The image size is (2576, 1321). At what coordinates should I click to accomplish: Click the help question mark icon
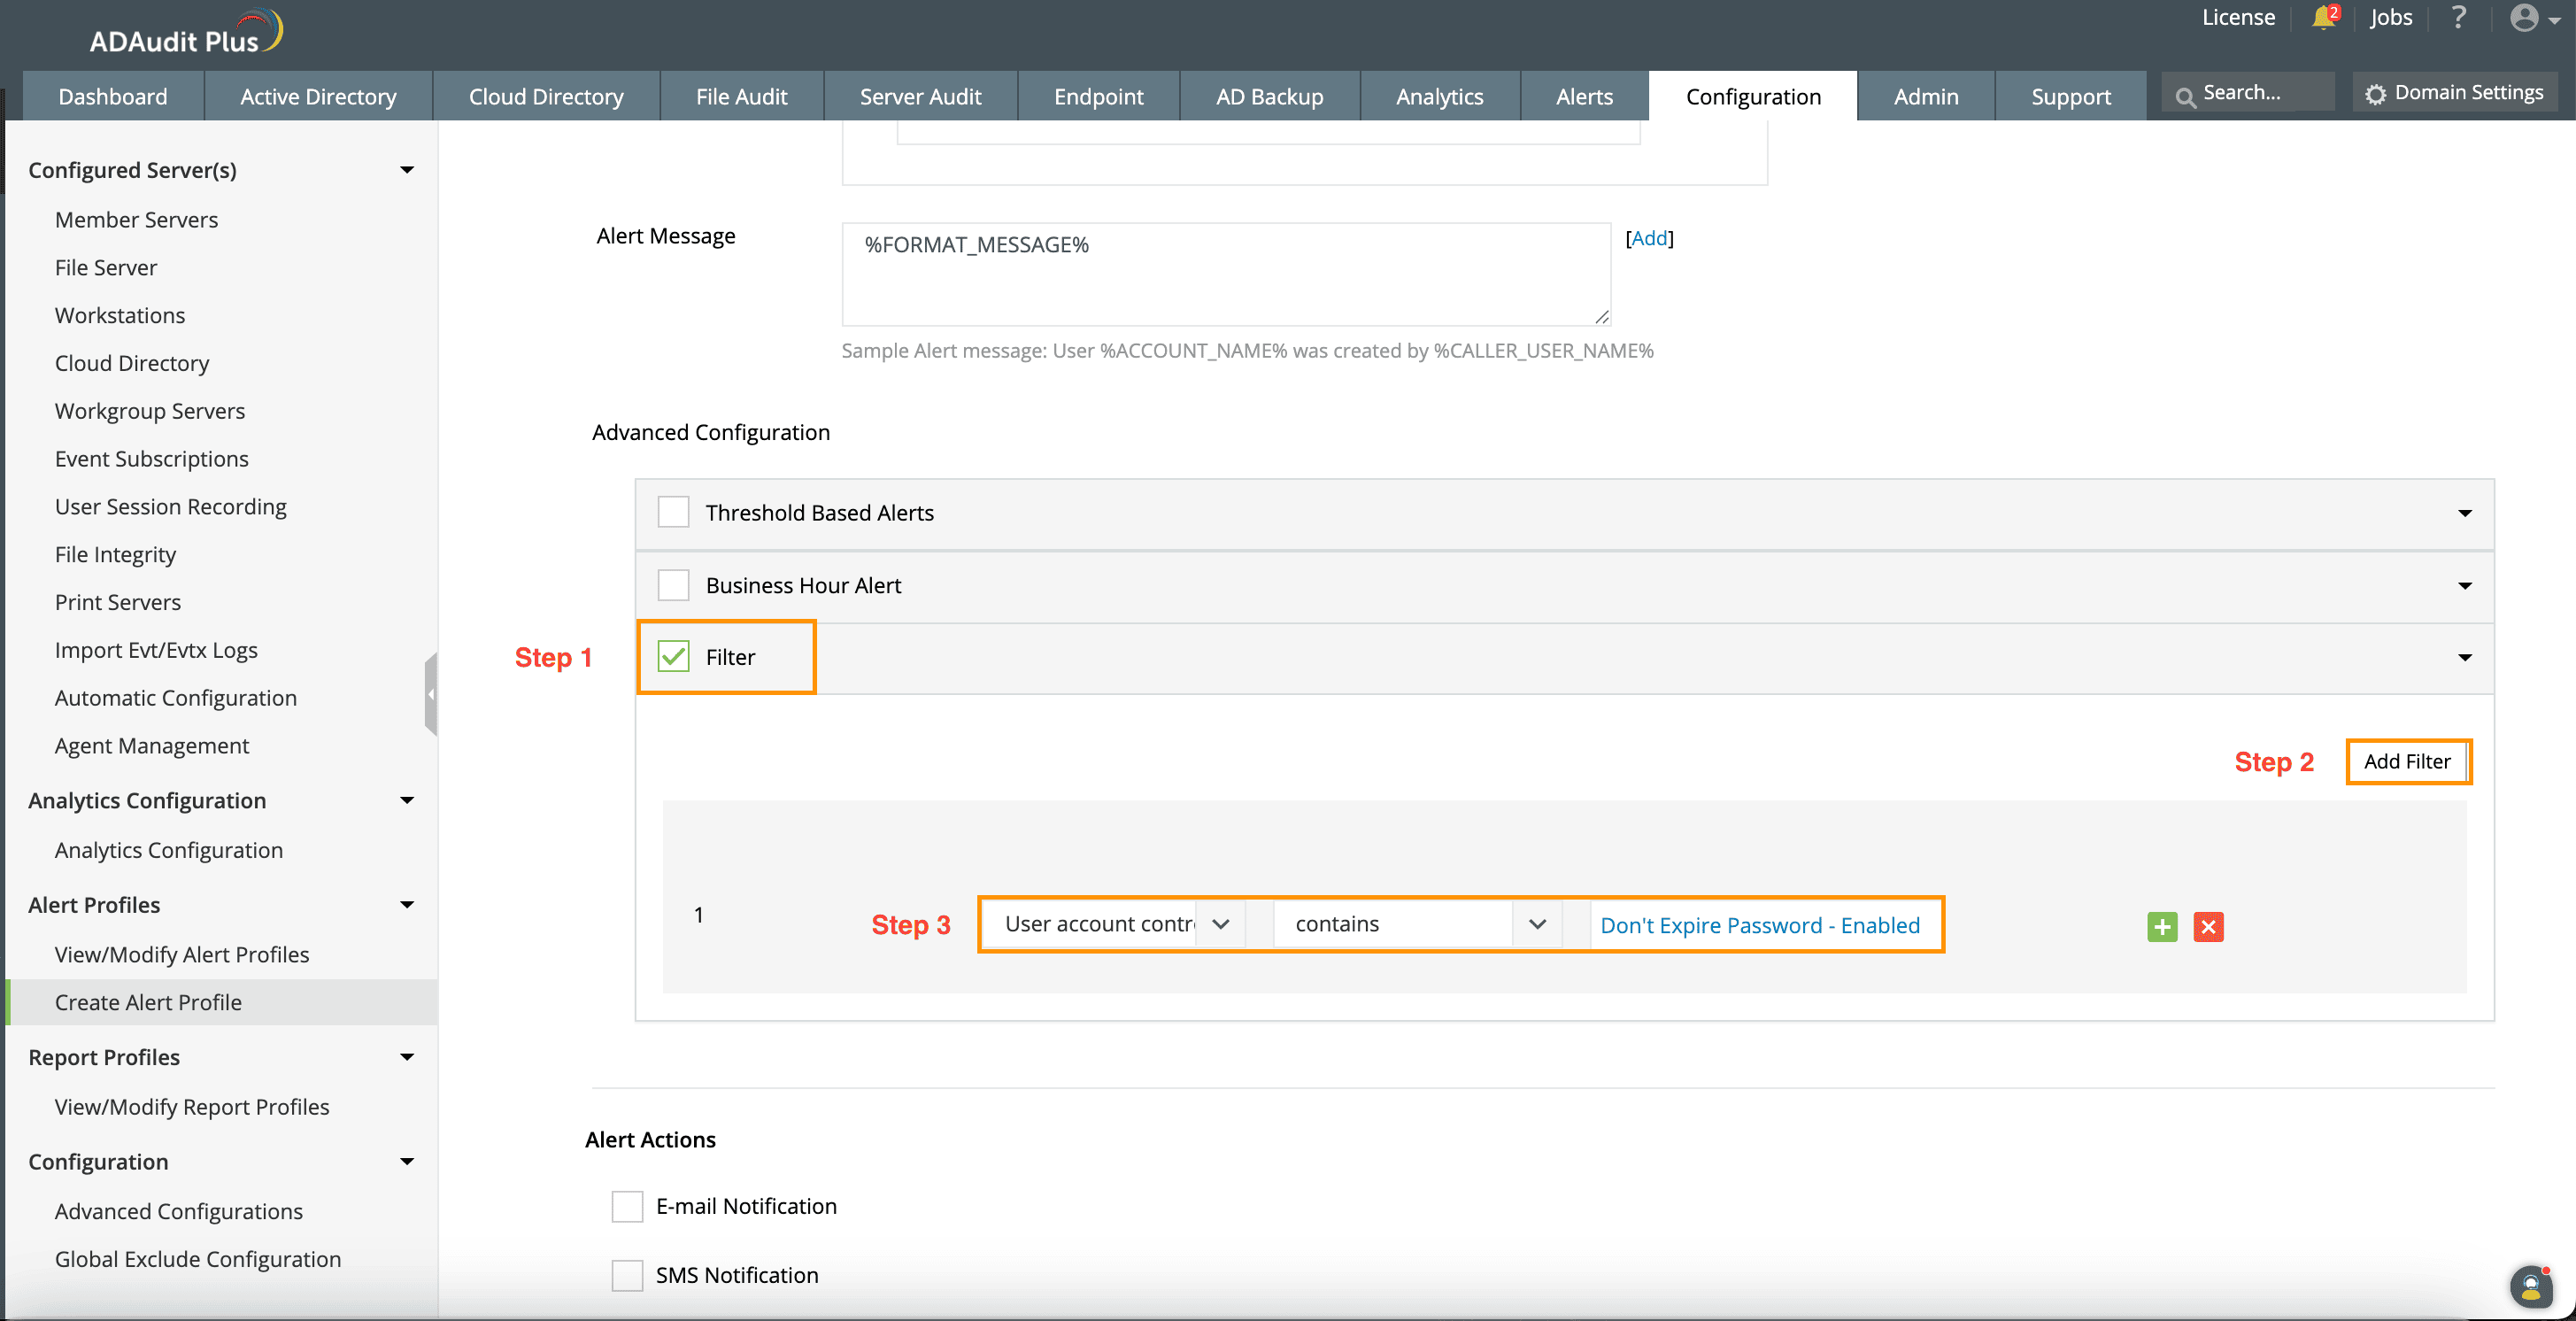(2458, 18)
